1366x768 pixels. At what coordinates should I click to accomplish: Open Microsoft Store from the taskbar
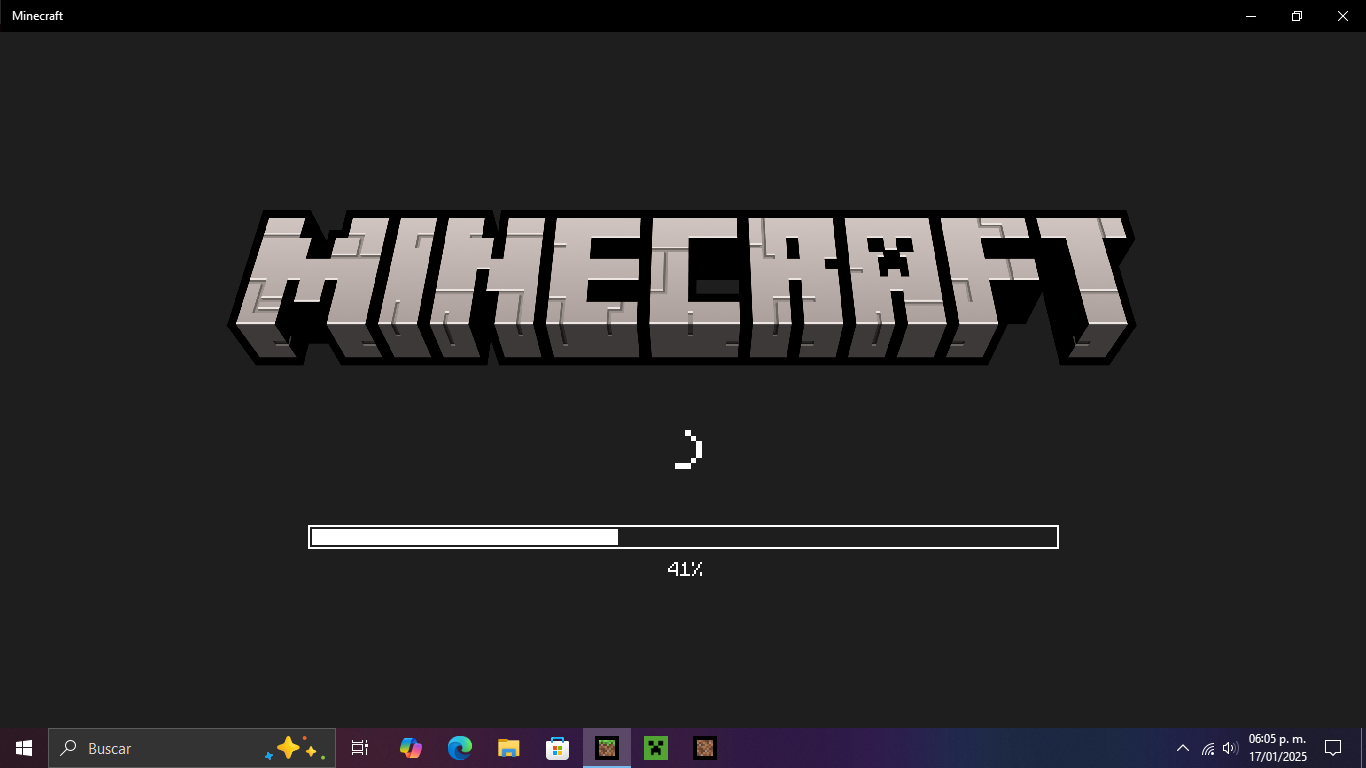557,748
